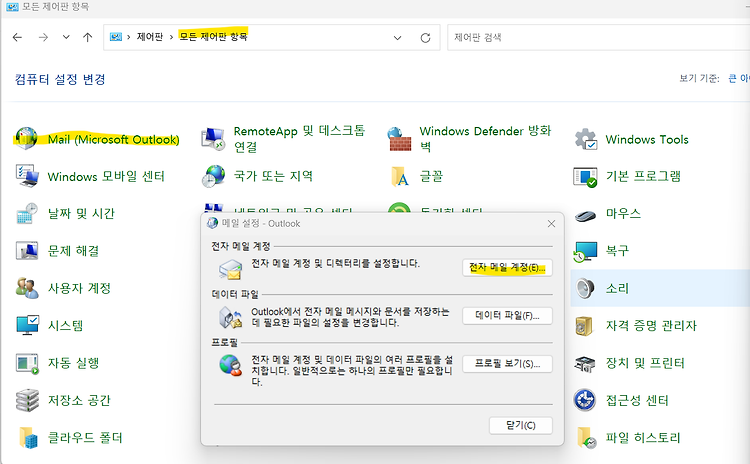Open the 문제 해결 icon

point(27,250)
